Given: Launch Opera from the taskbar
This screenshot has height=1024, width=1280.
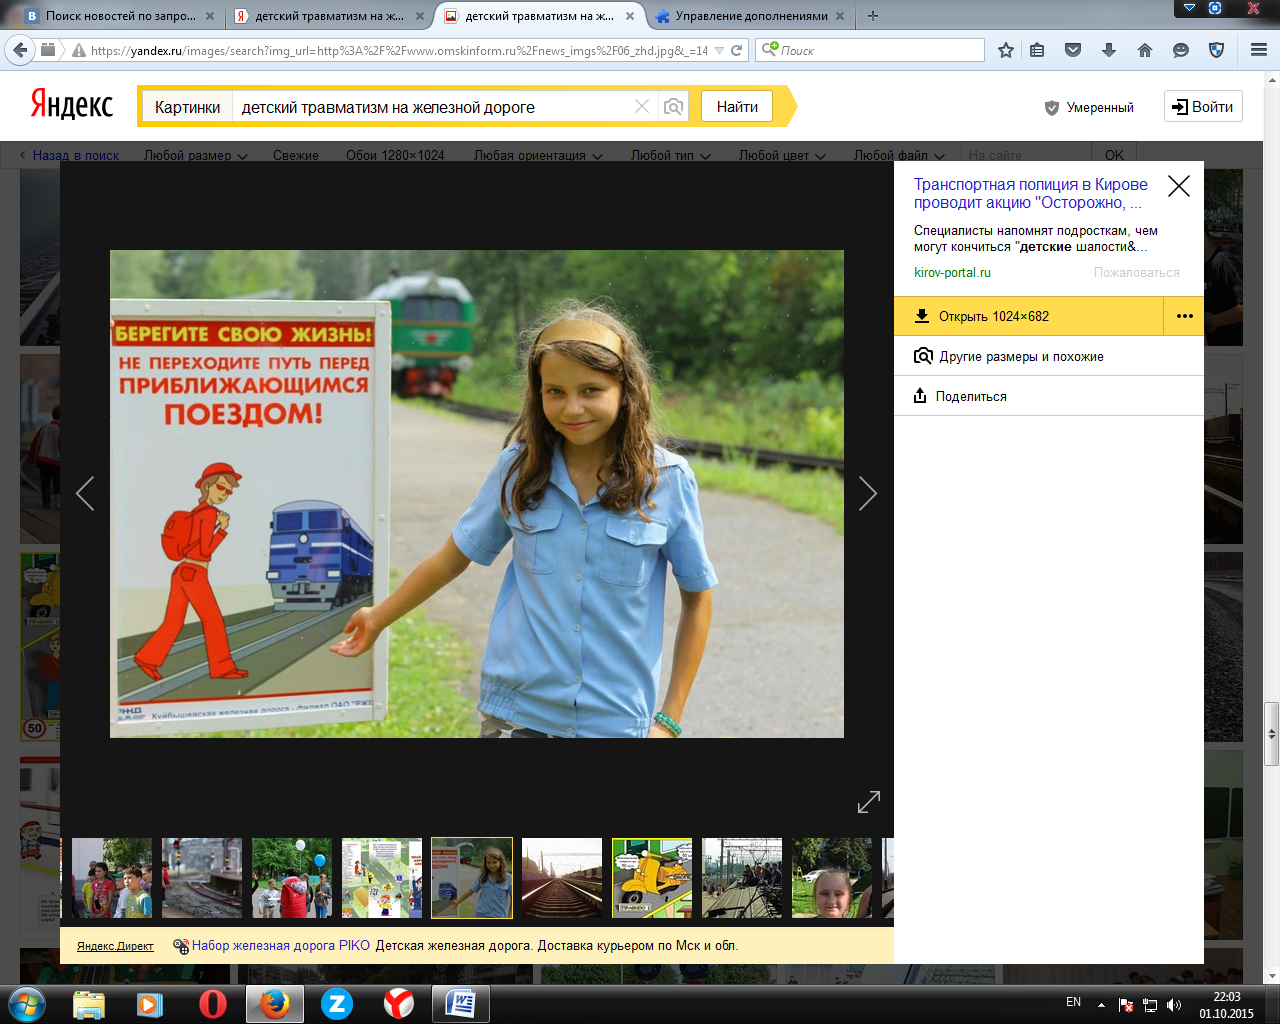Looking at the screenshot, I should [212, 1003].
